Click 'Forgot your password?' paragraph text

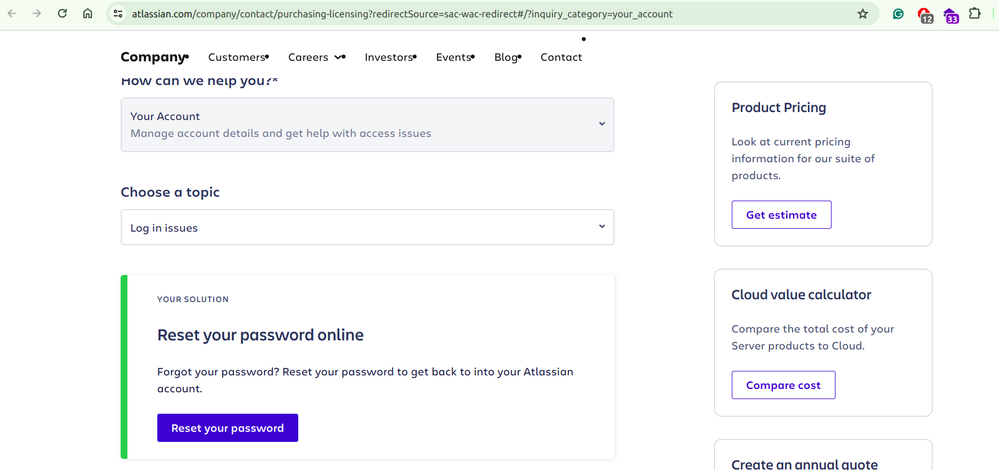[365, 380]
